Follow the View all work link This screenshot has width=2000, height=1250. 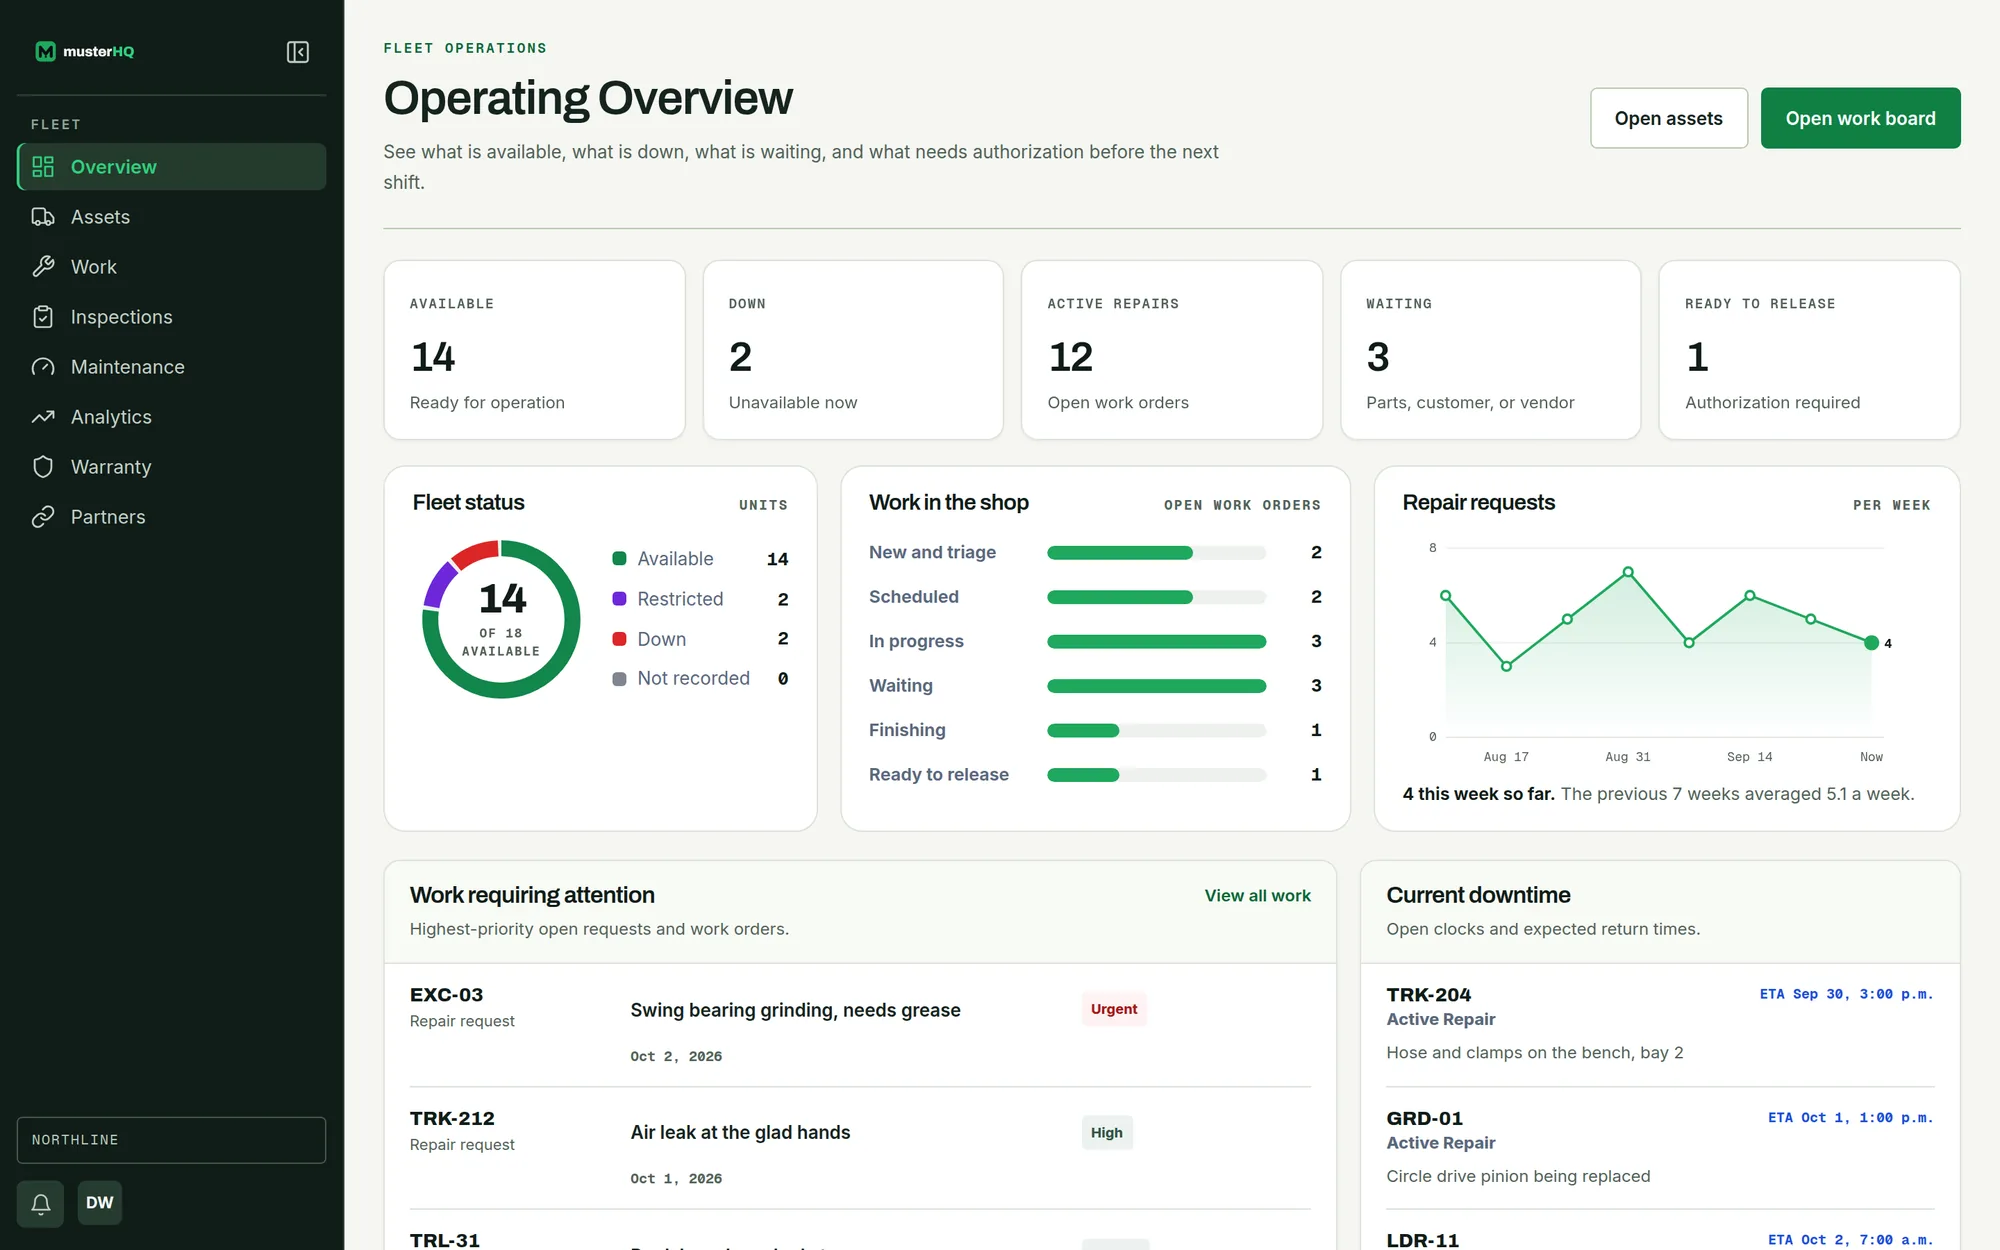click(x=1257, y=896)
